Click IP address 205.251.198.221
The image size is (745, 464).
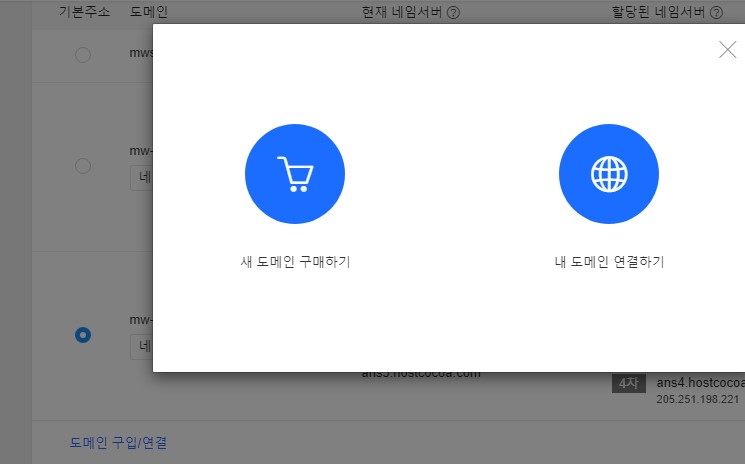click(x=697, y=399)
